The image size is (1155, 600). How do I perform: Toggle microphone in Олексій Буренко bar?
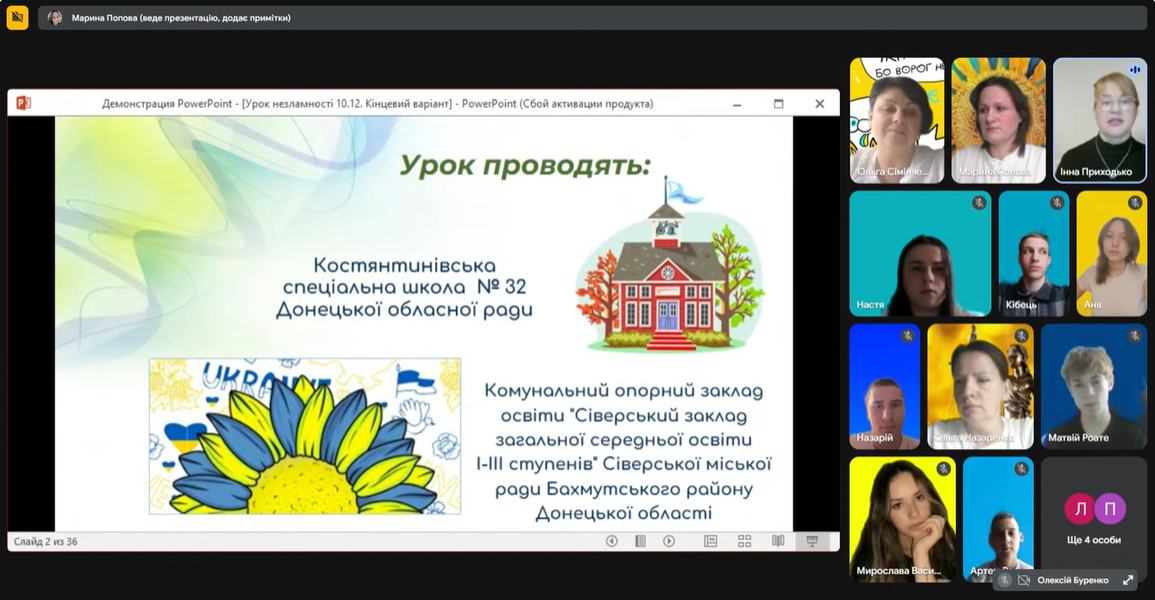pos(1005,580)
